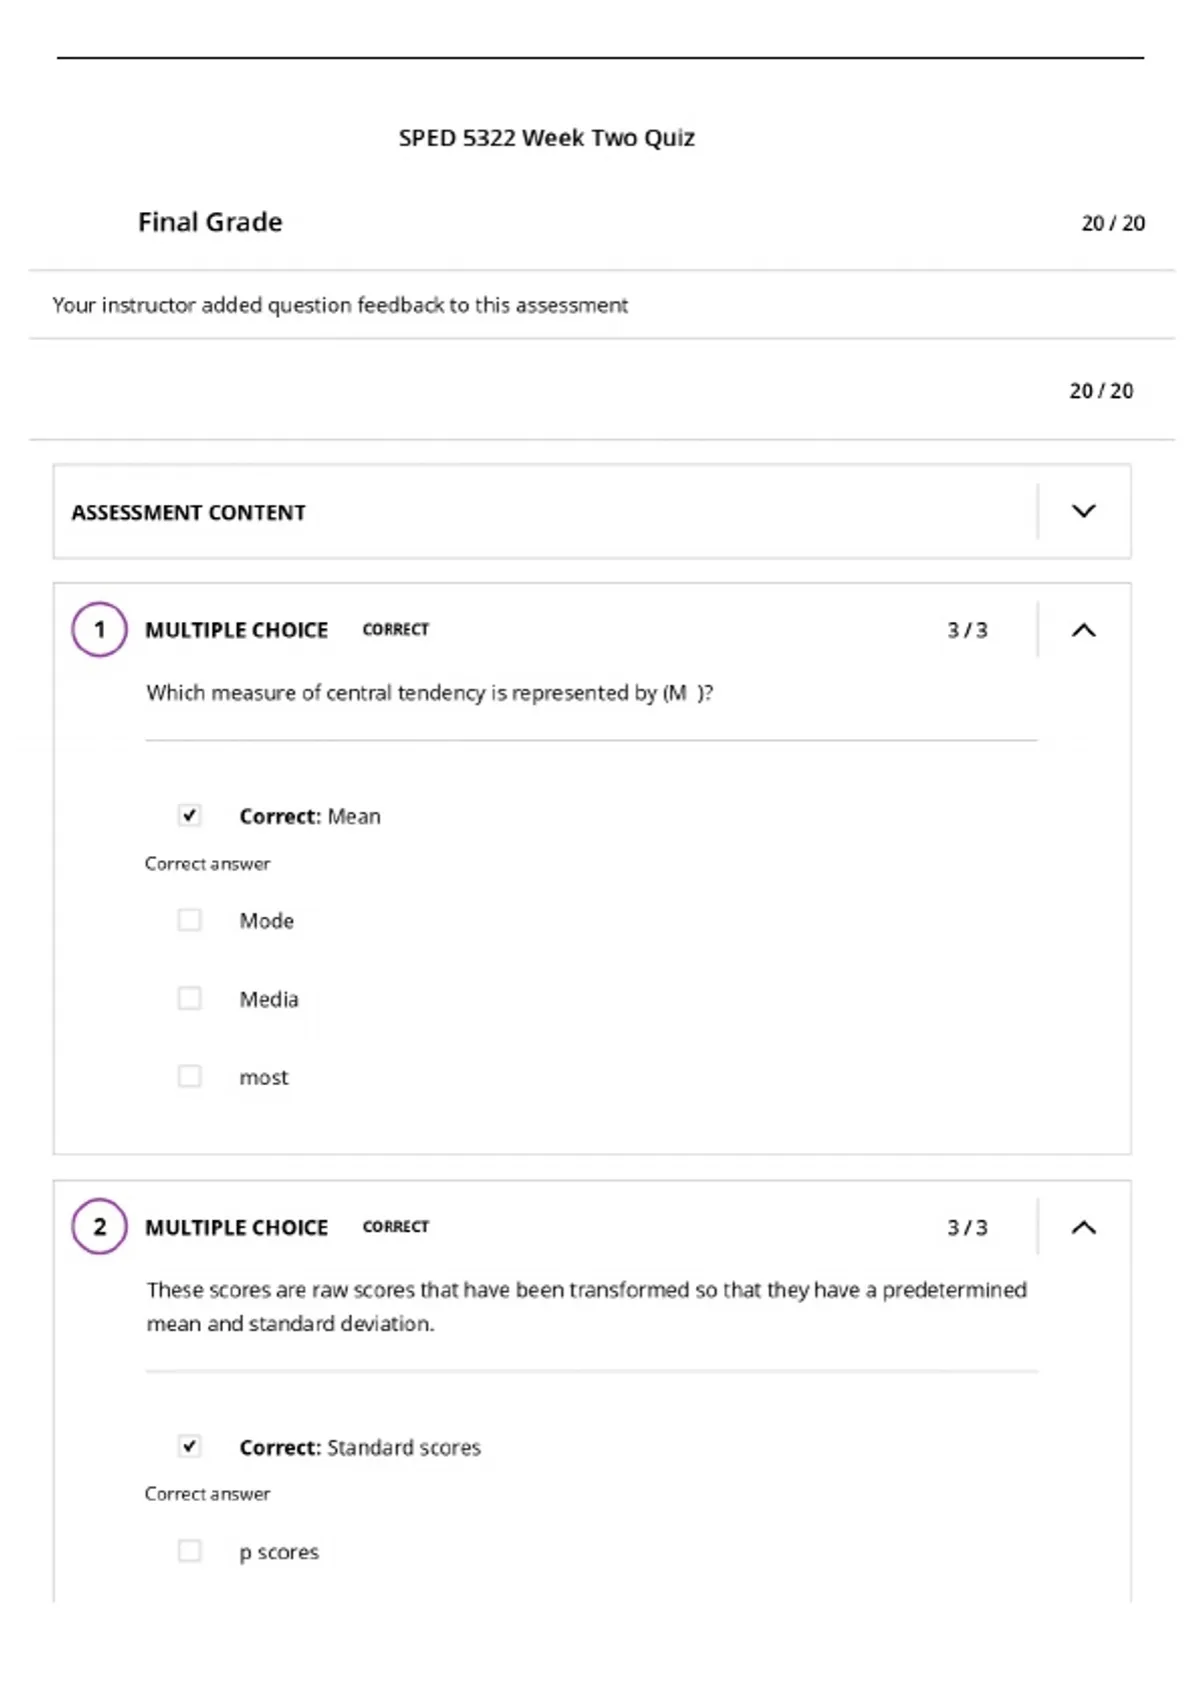Check the Media answer checkbox
The image size is (1200, 1700).
(x=189, y=998)
